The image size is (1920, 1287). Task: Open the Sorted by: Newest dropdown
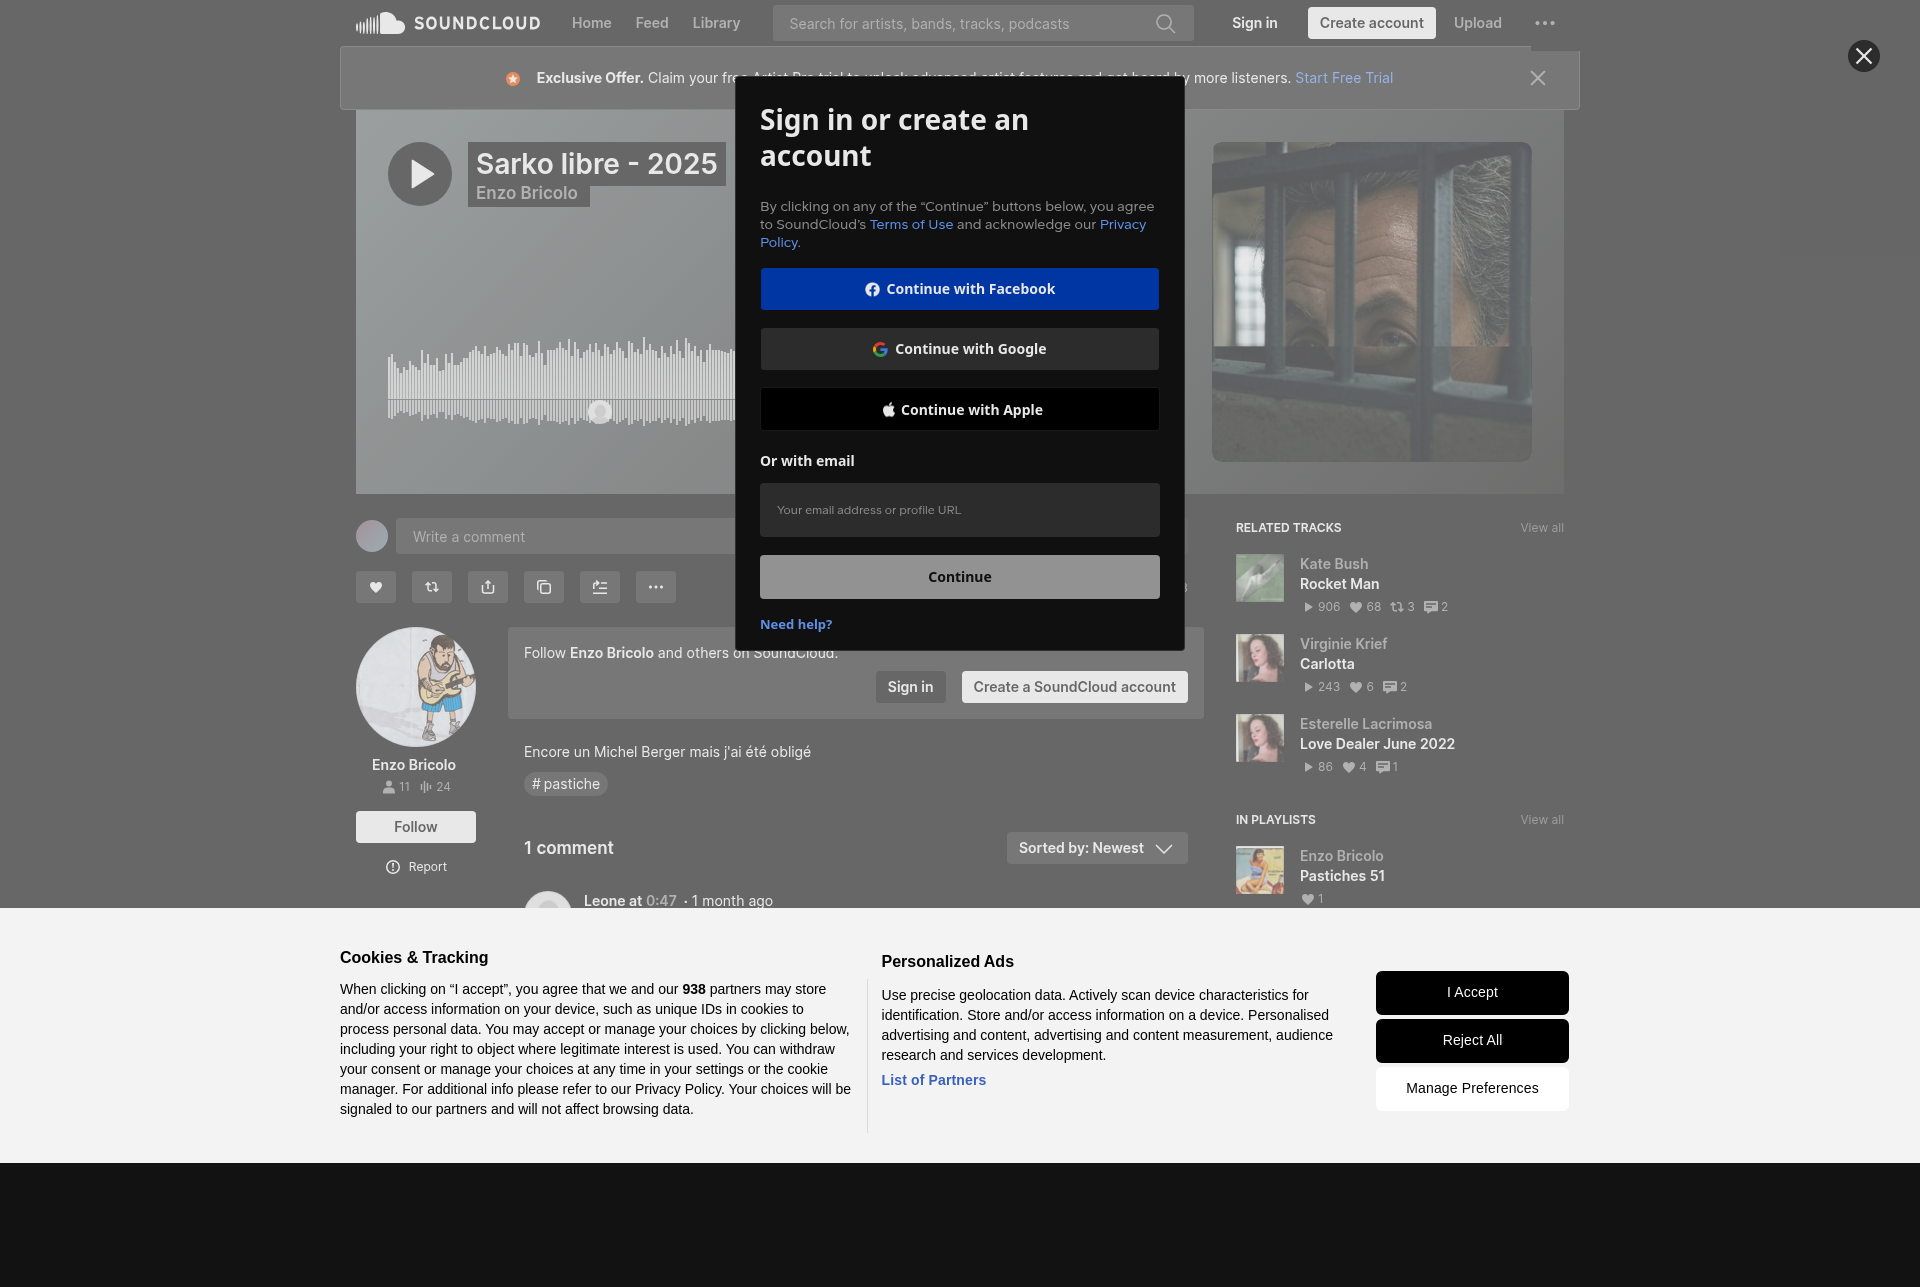pos(1097,848)
